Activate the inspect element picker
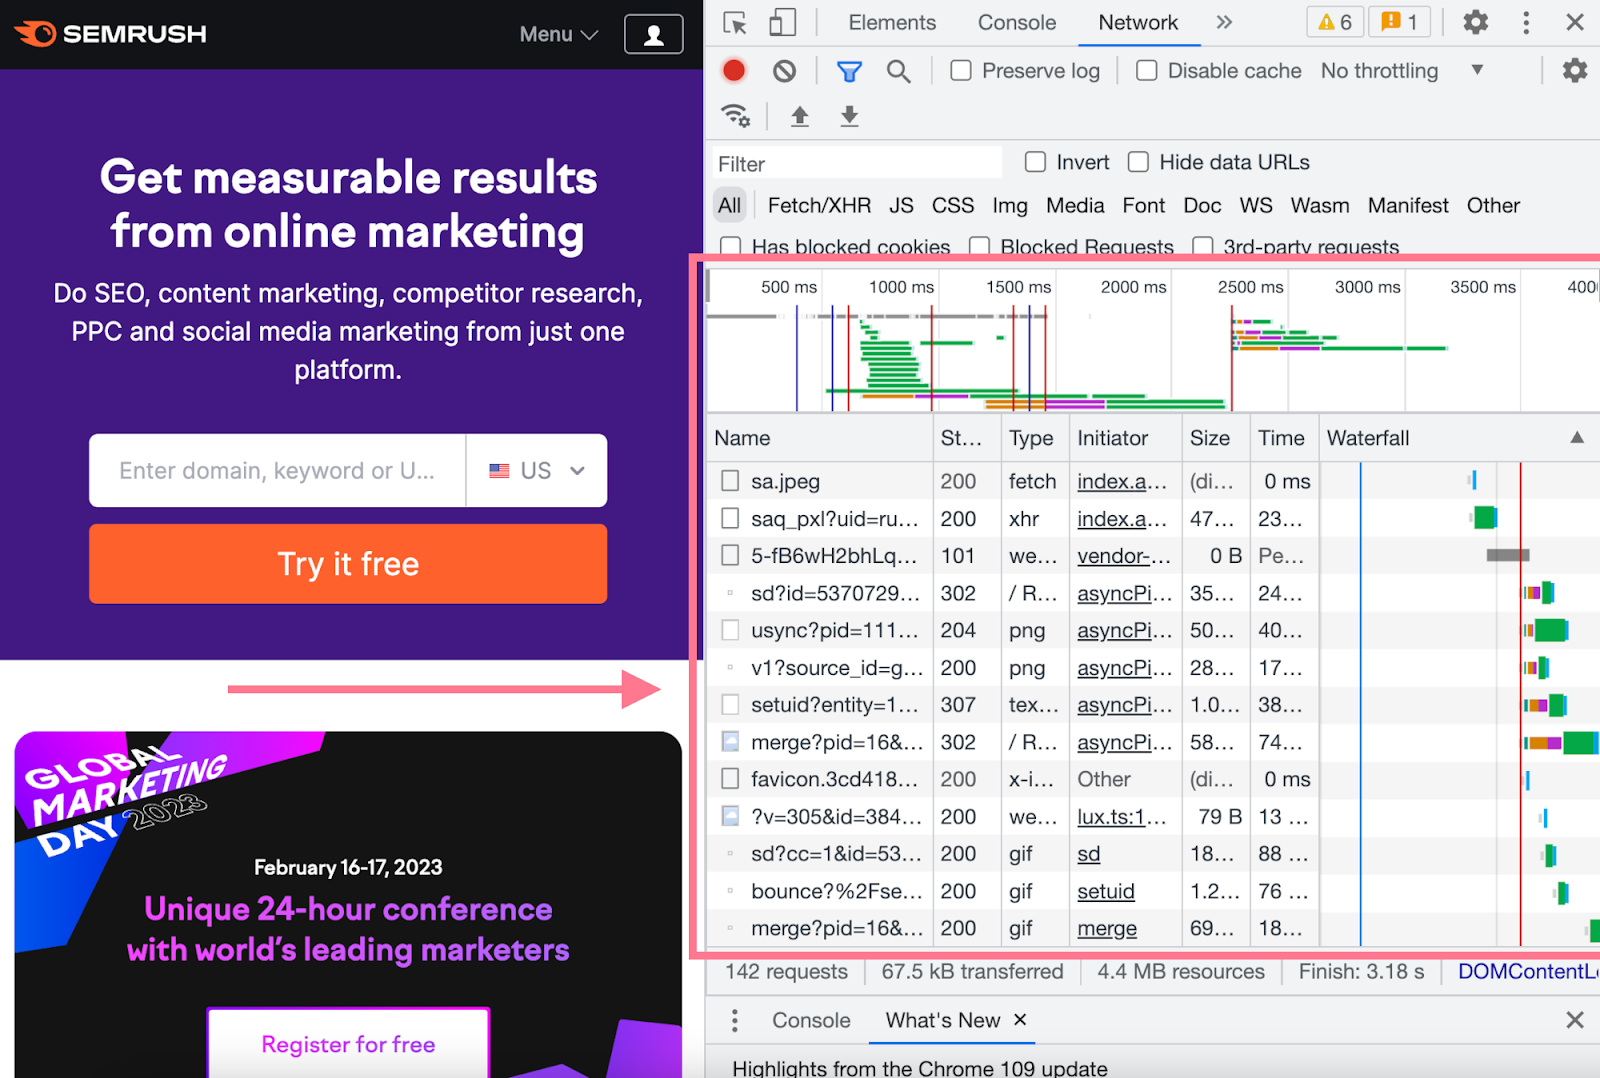 (735, 23)
